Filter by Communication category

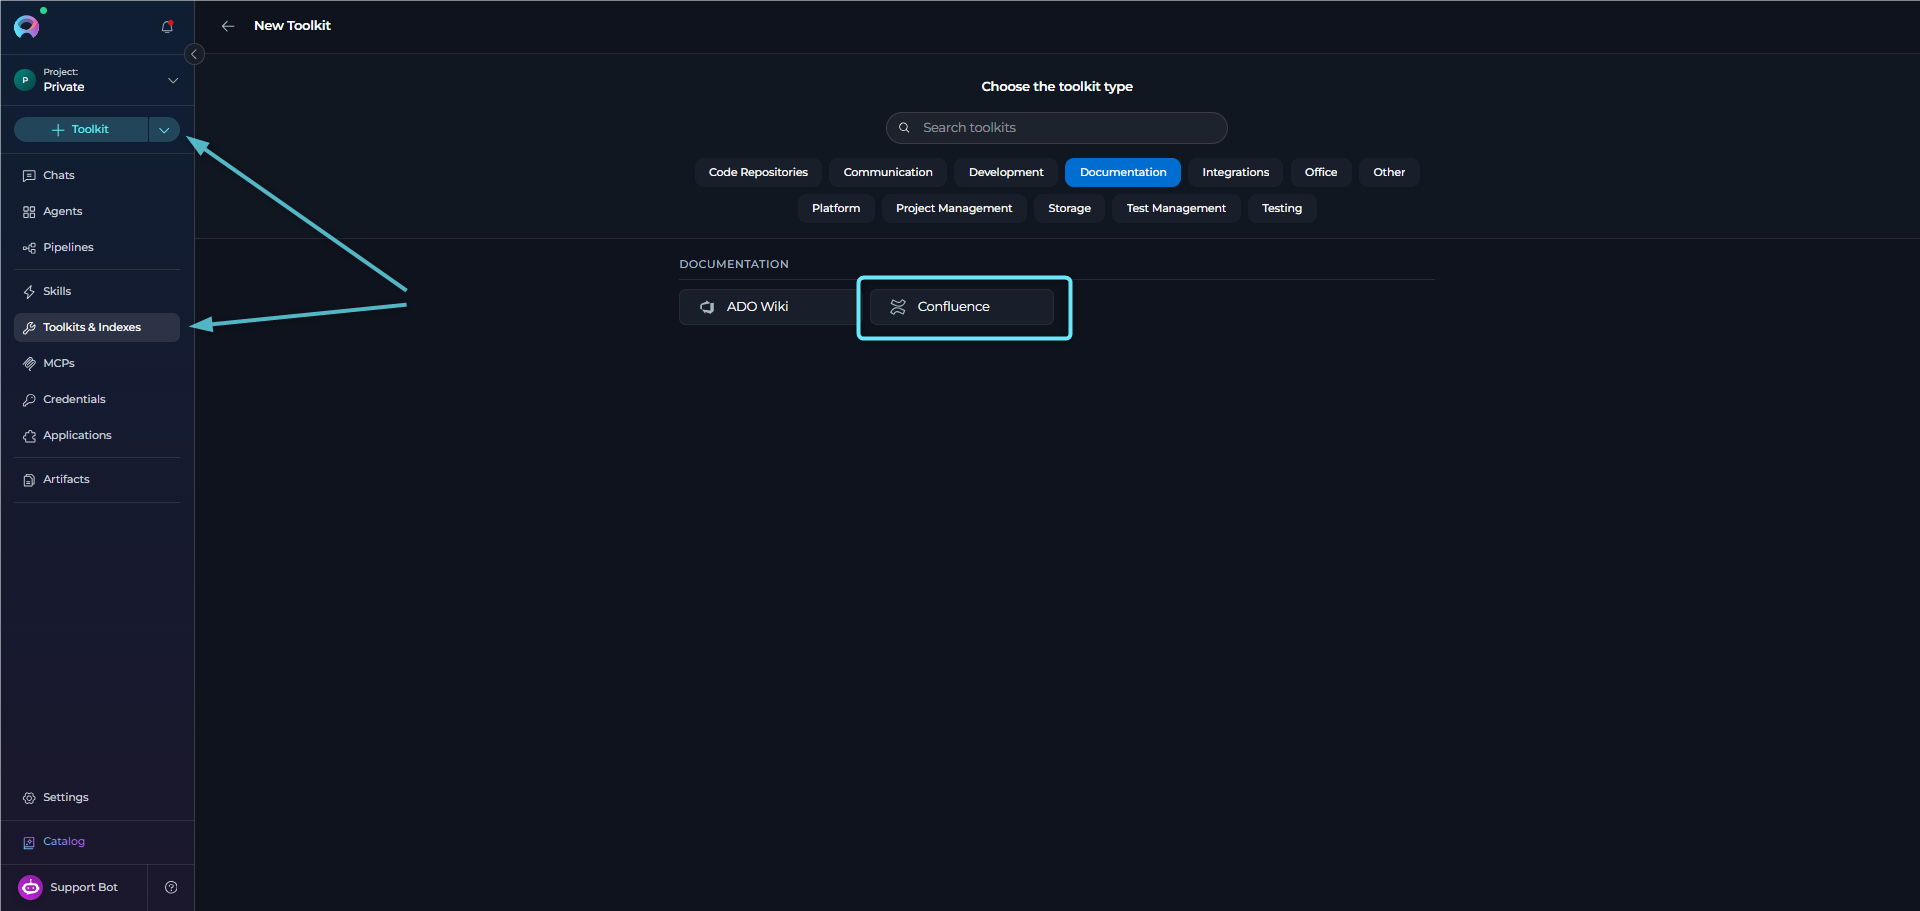click(x=888, y=172)
